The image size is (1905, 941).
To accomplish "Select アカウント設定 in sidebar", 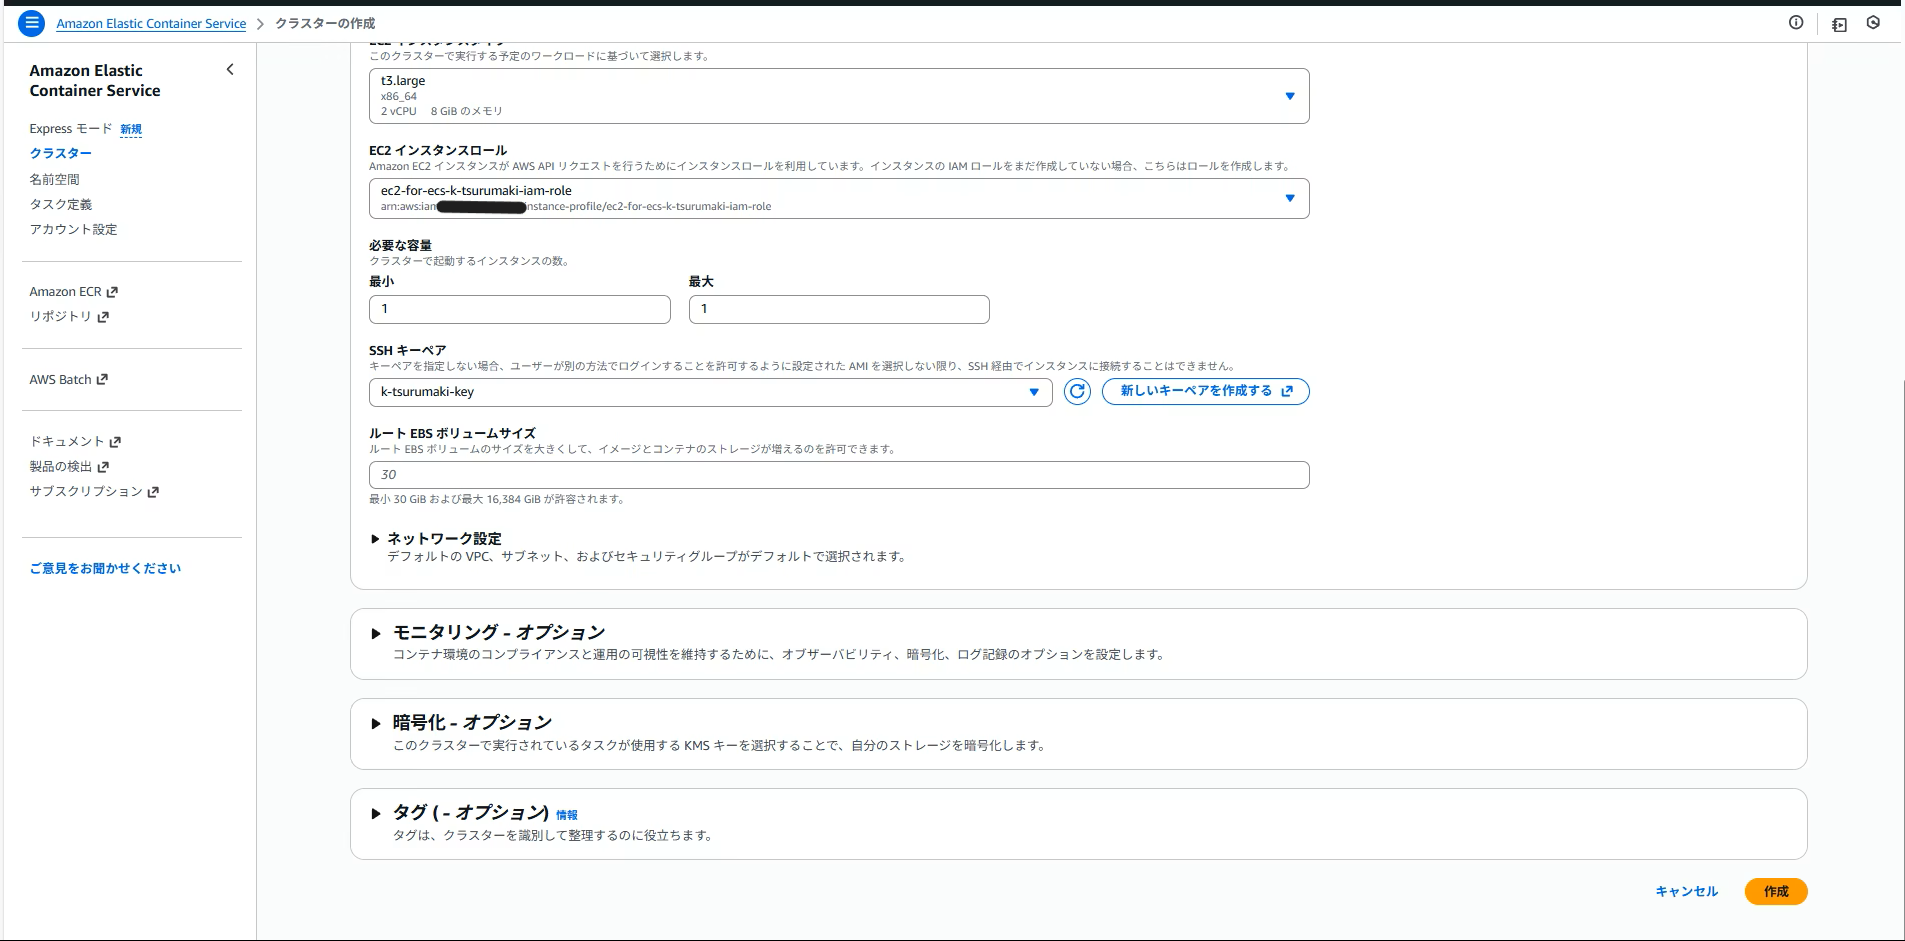I will coord(73,230).
